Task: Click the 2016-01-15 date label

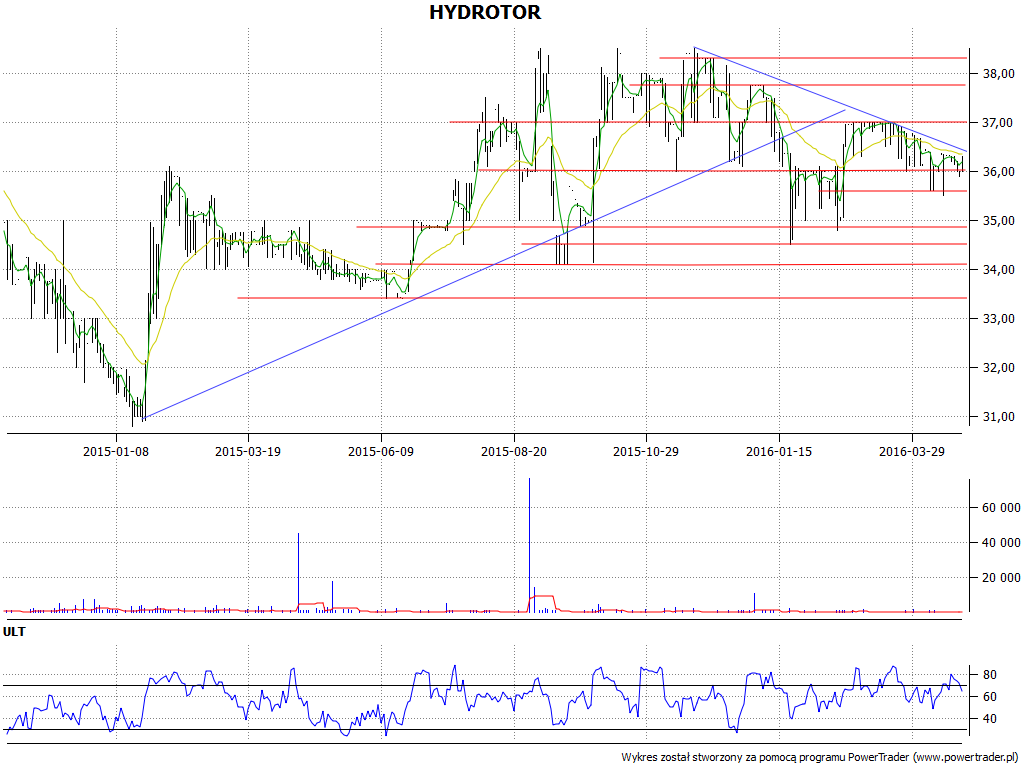Action: pos(779,451)
